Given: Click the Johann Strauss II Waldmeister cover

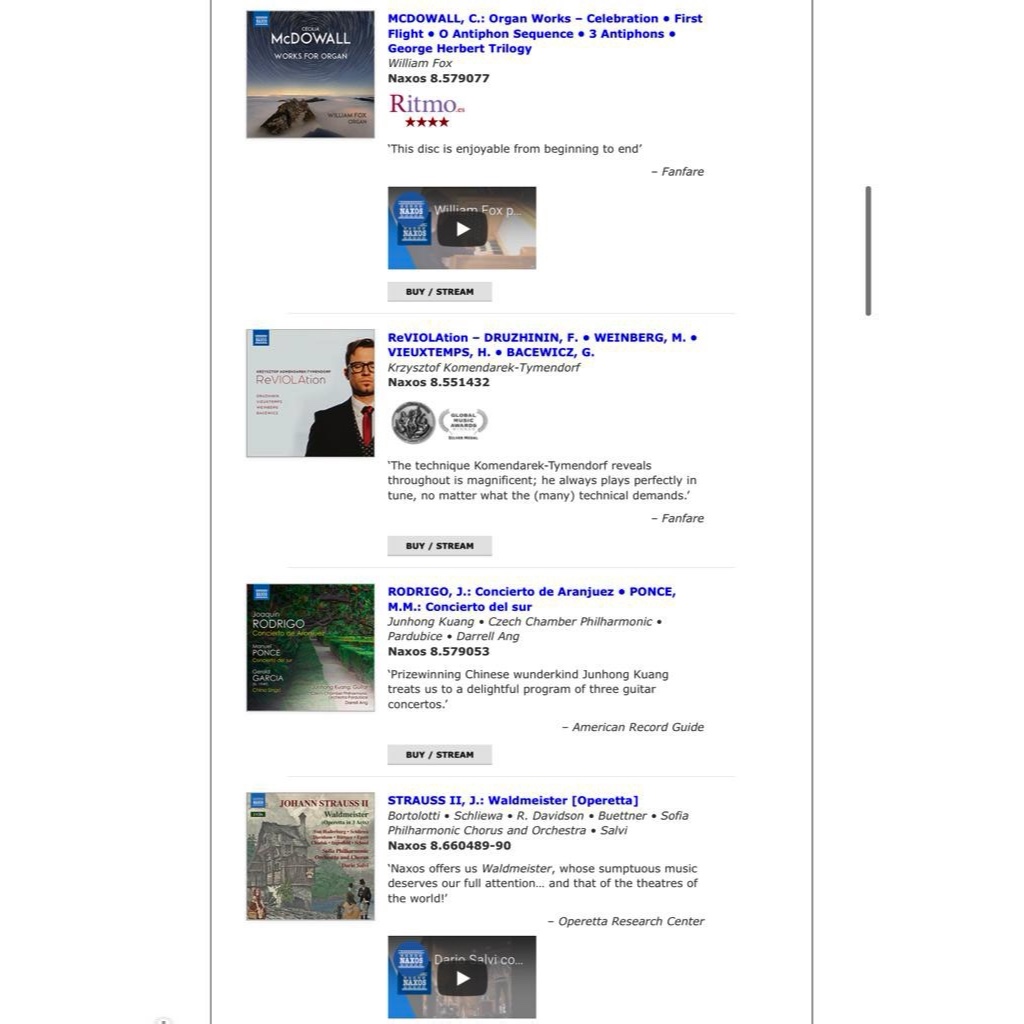Looking at the screenshot, I should 310,856.
